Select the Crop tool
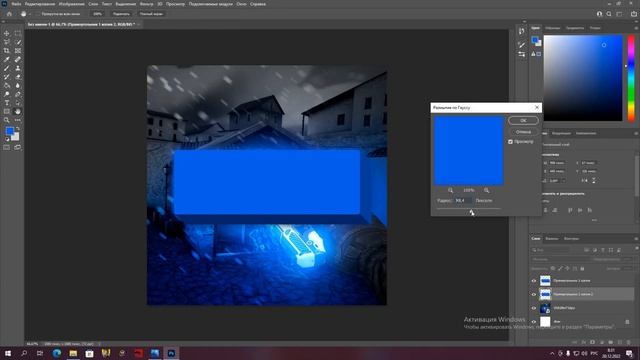This screenshot has width=640, height=360. [7, 51]
